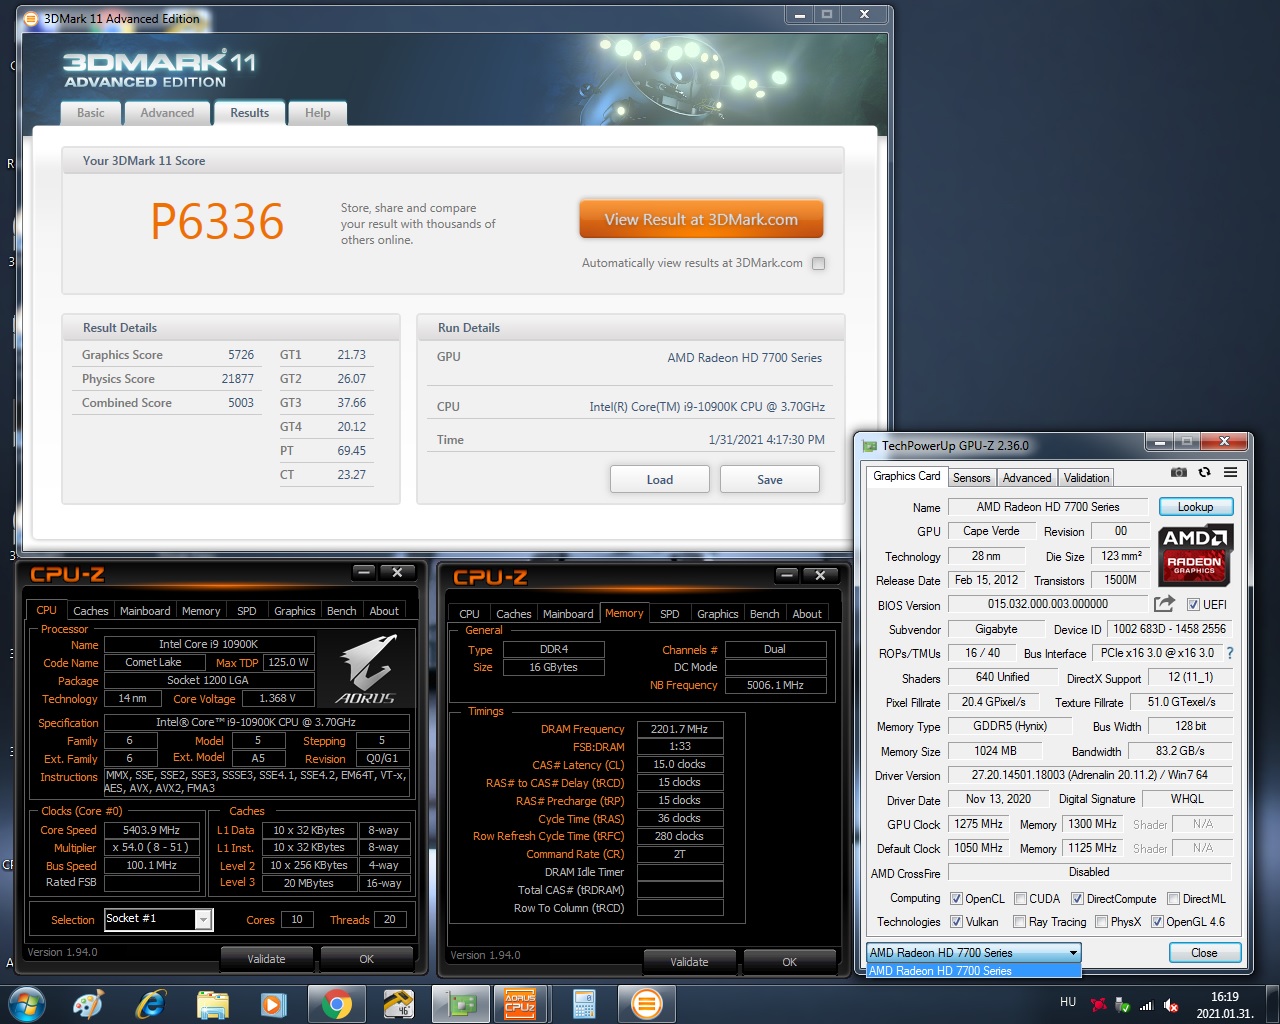The height and width of the screenshot is (1024, 1280).
Task: Switch to the 3DMark Advanced tab
Action: pyautogui.click(x=167, y=113)
